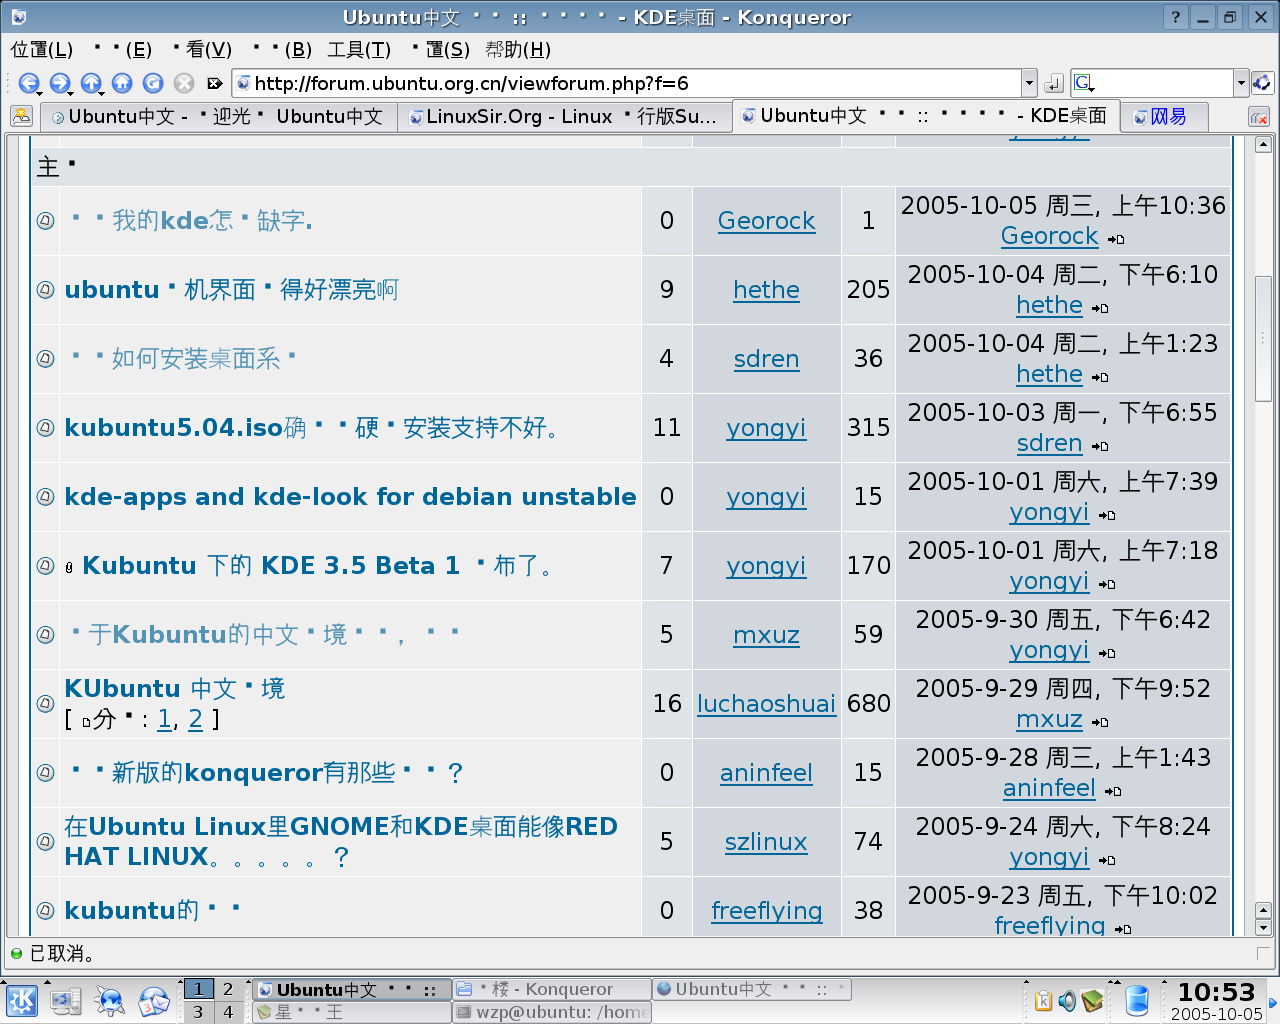Switch to virtual desktop 2 in pager

pyautogui.click(x=228, y=989)
